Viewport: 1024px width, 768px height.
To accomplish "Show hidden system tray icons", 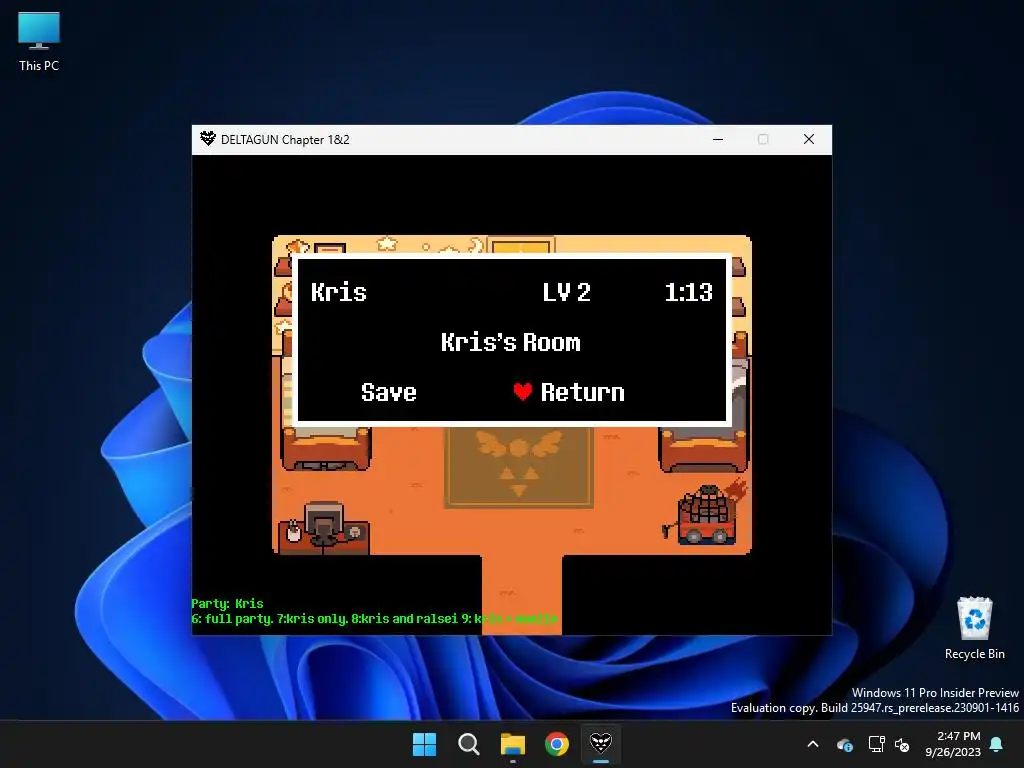I will point(813,744).
